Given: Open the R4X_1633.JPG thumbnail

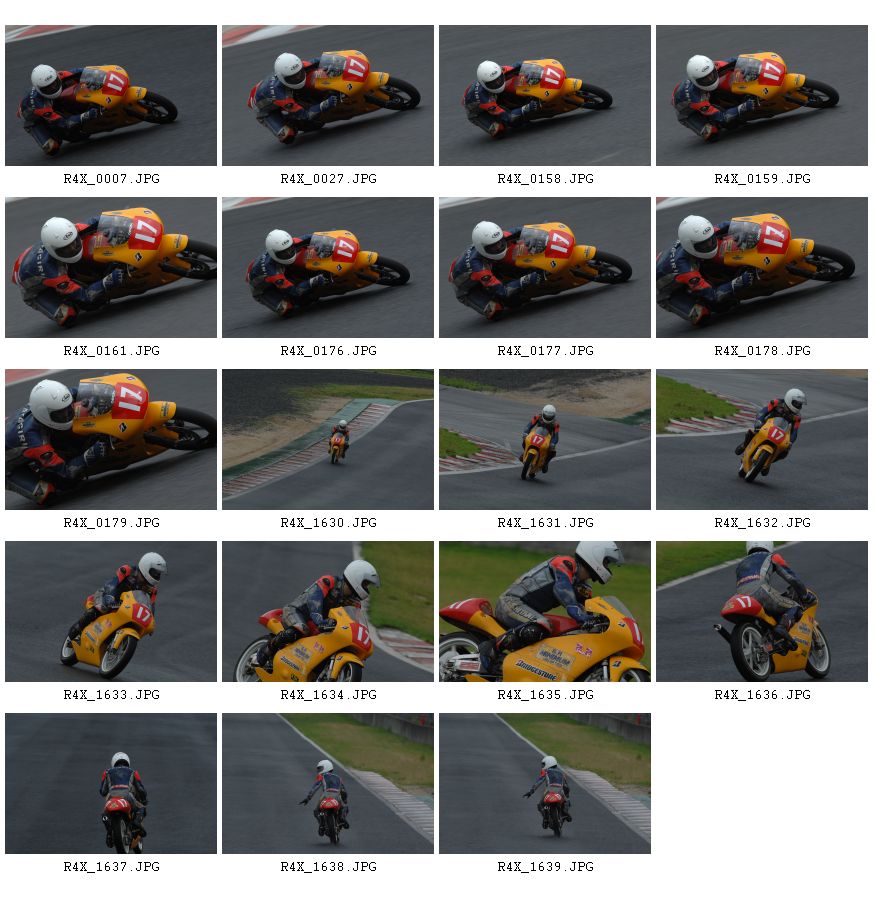Looking at the screenshot, I should tap(111, 611).
